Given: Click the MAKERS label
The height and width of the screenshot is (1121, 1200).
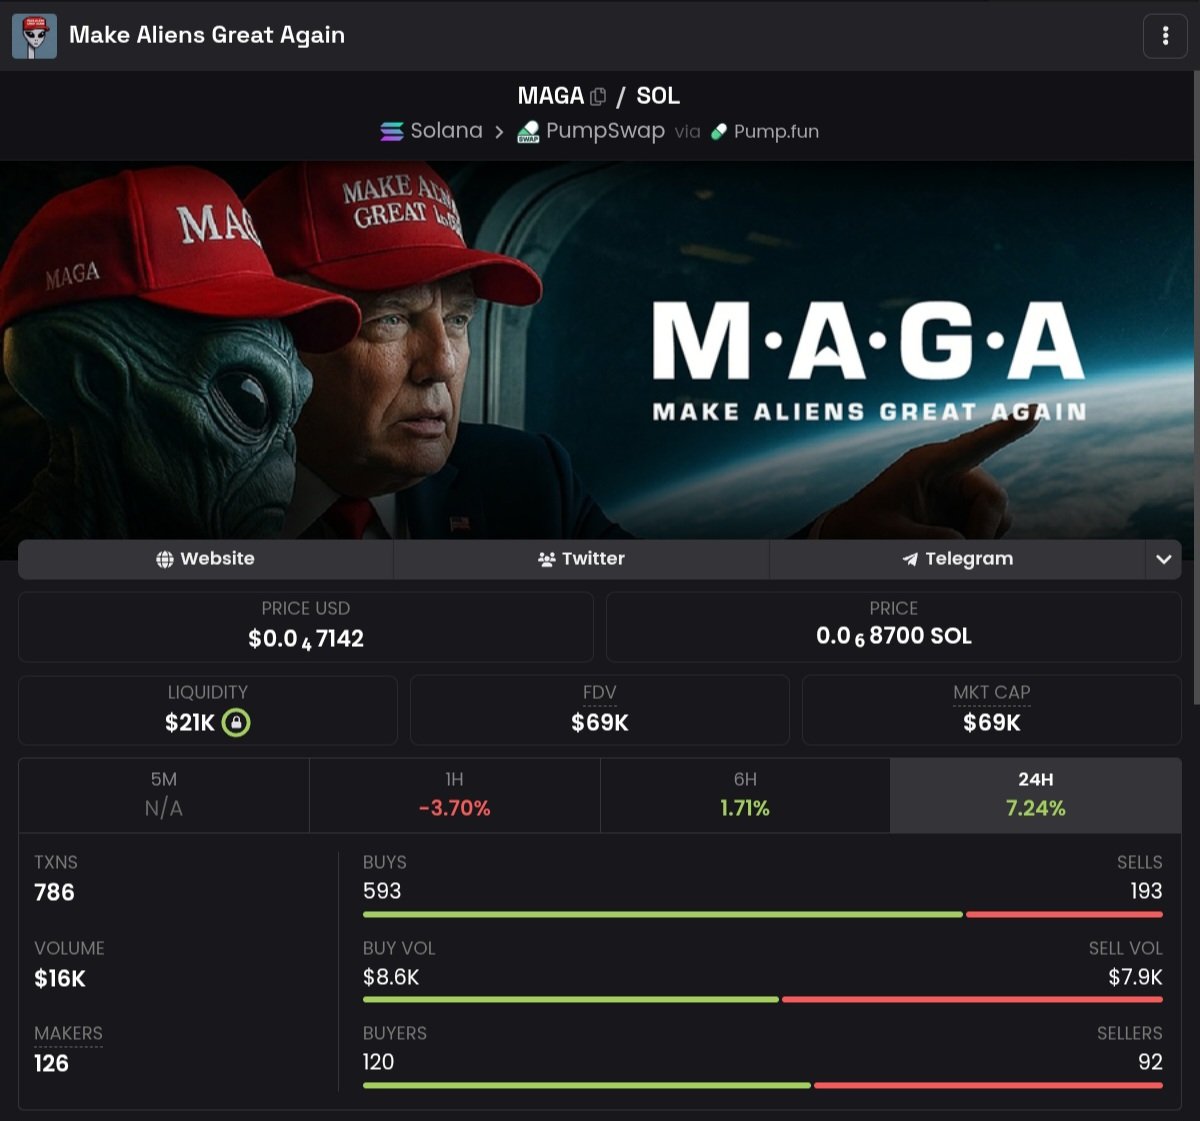Looking at the screenshot, I should 68,1033.
